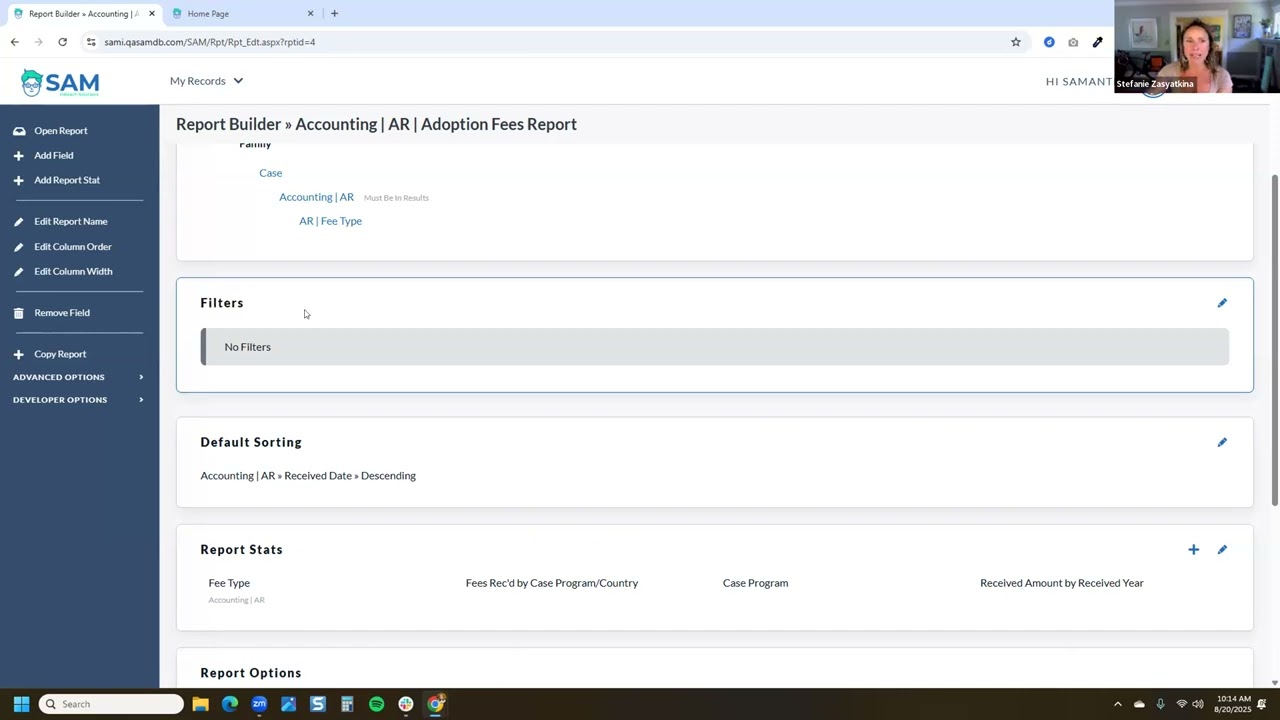Click the Remove Field trash icon
Image resolution: width=1280 pixels, height=720 pixels.
point(18,313)
